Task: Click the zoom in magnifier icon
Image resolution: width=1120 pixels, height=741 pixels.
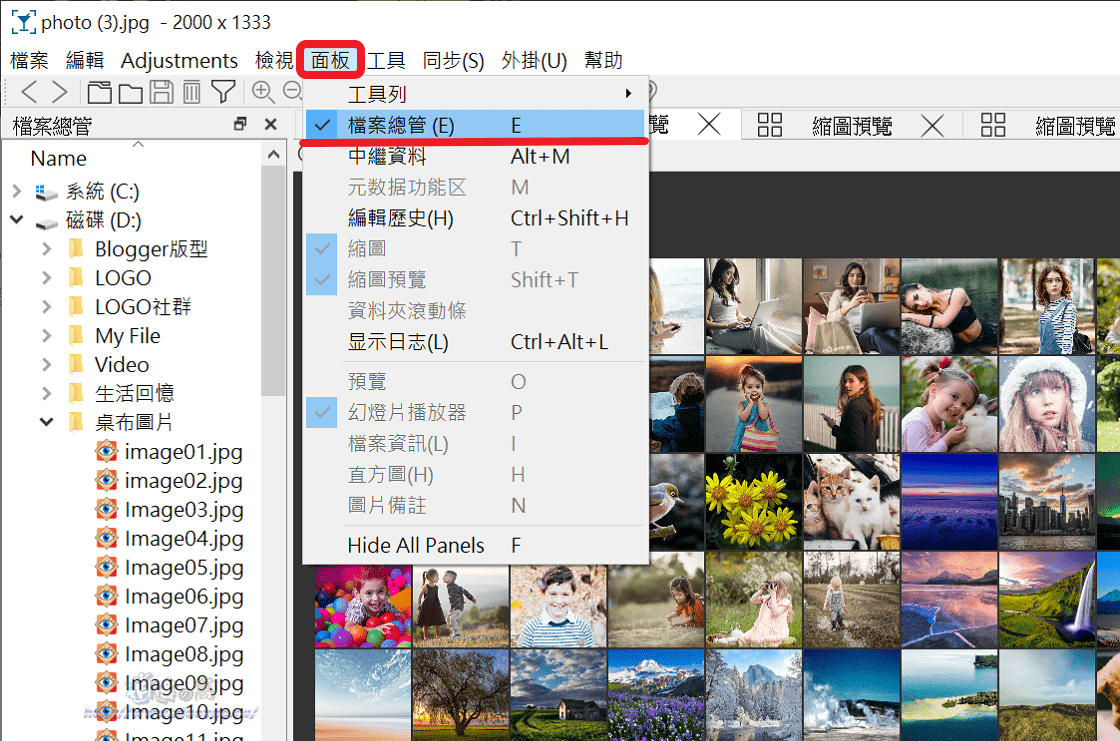Action: click(x=263, y=91)
